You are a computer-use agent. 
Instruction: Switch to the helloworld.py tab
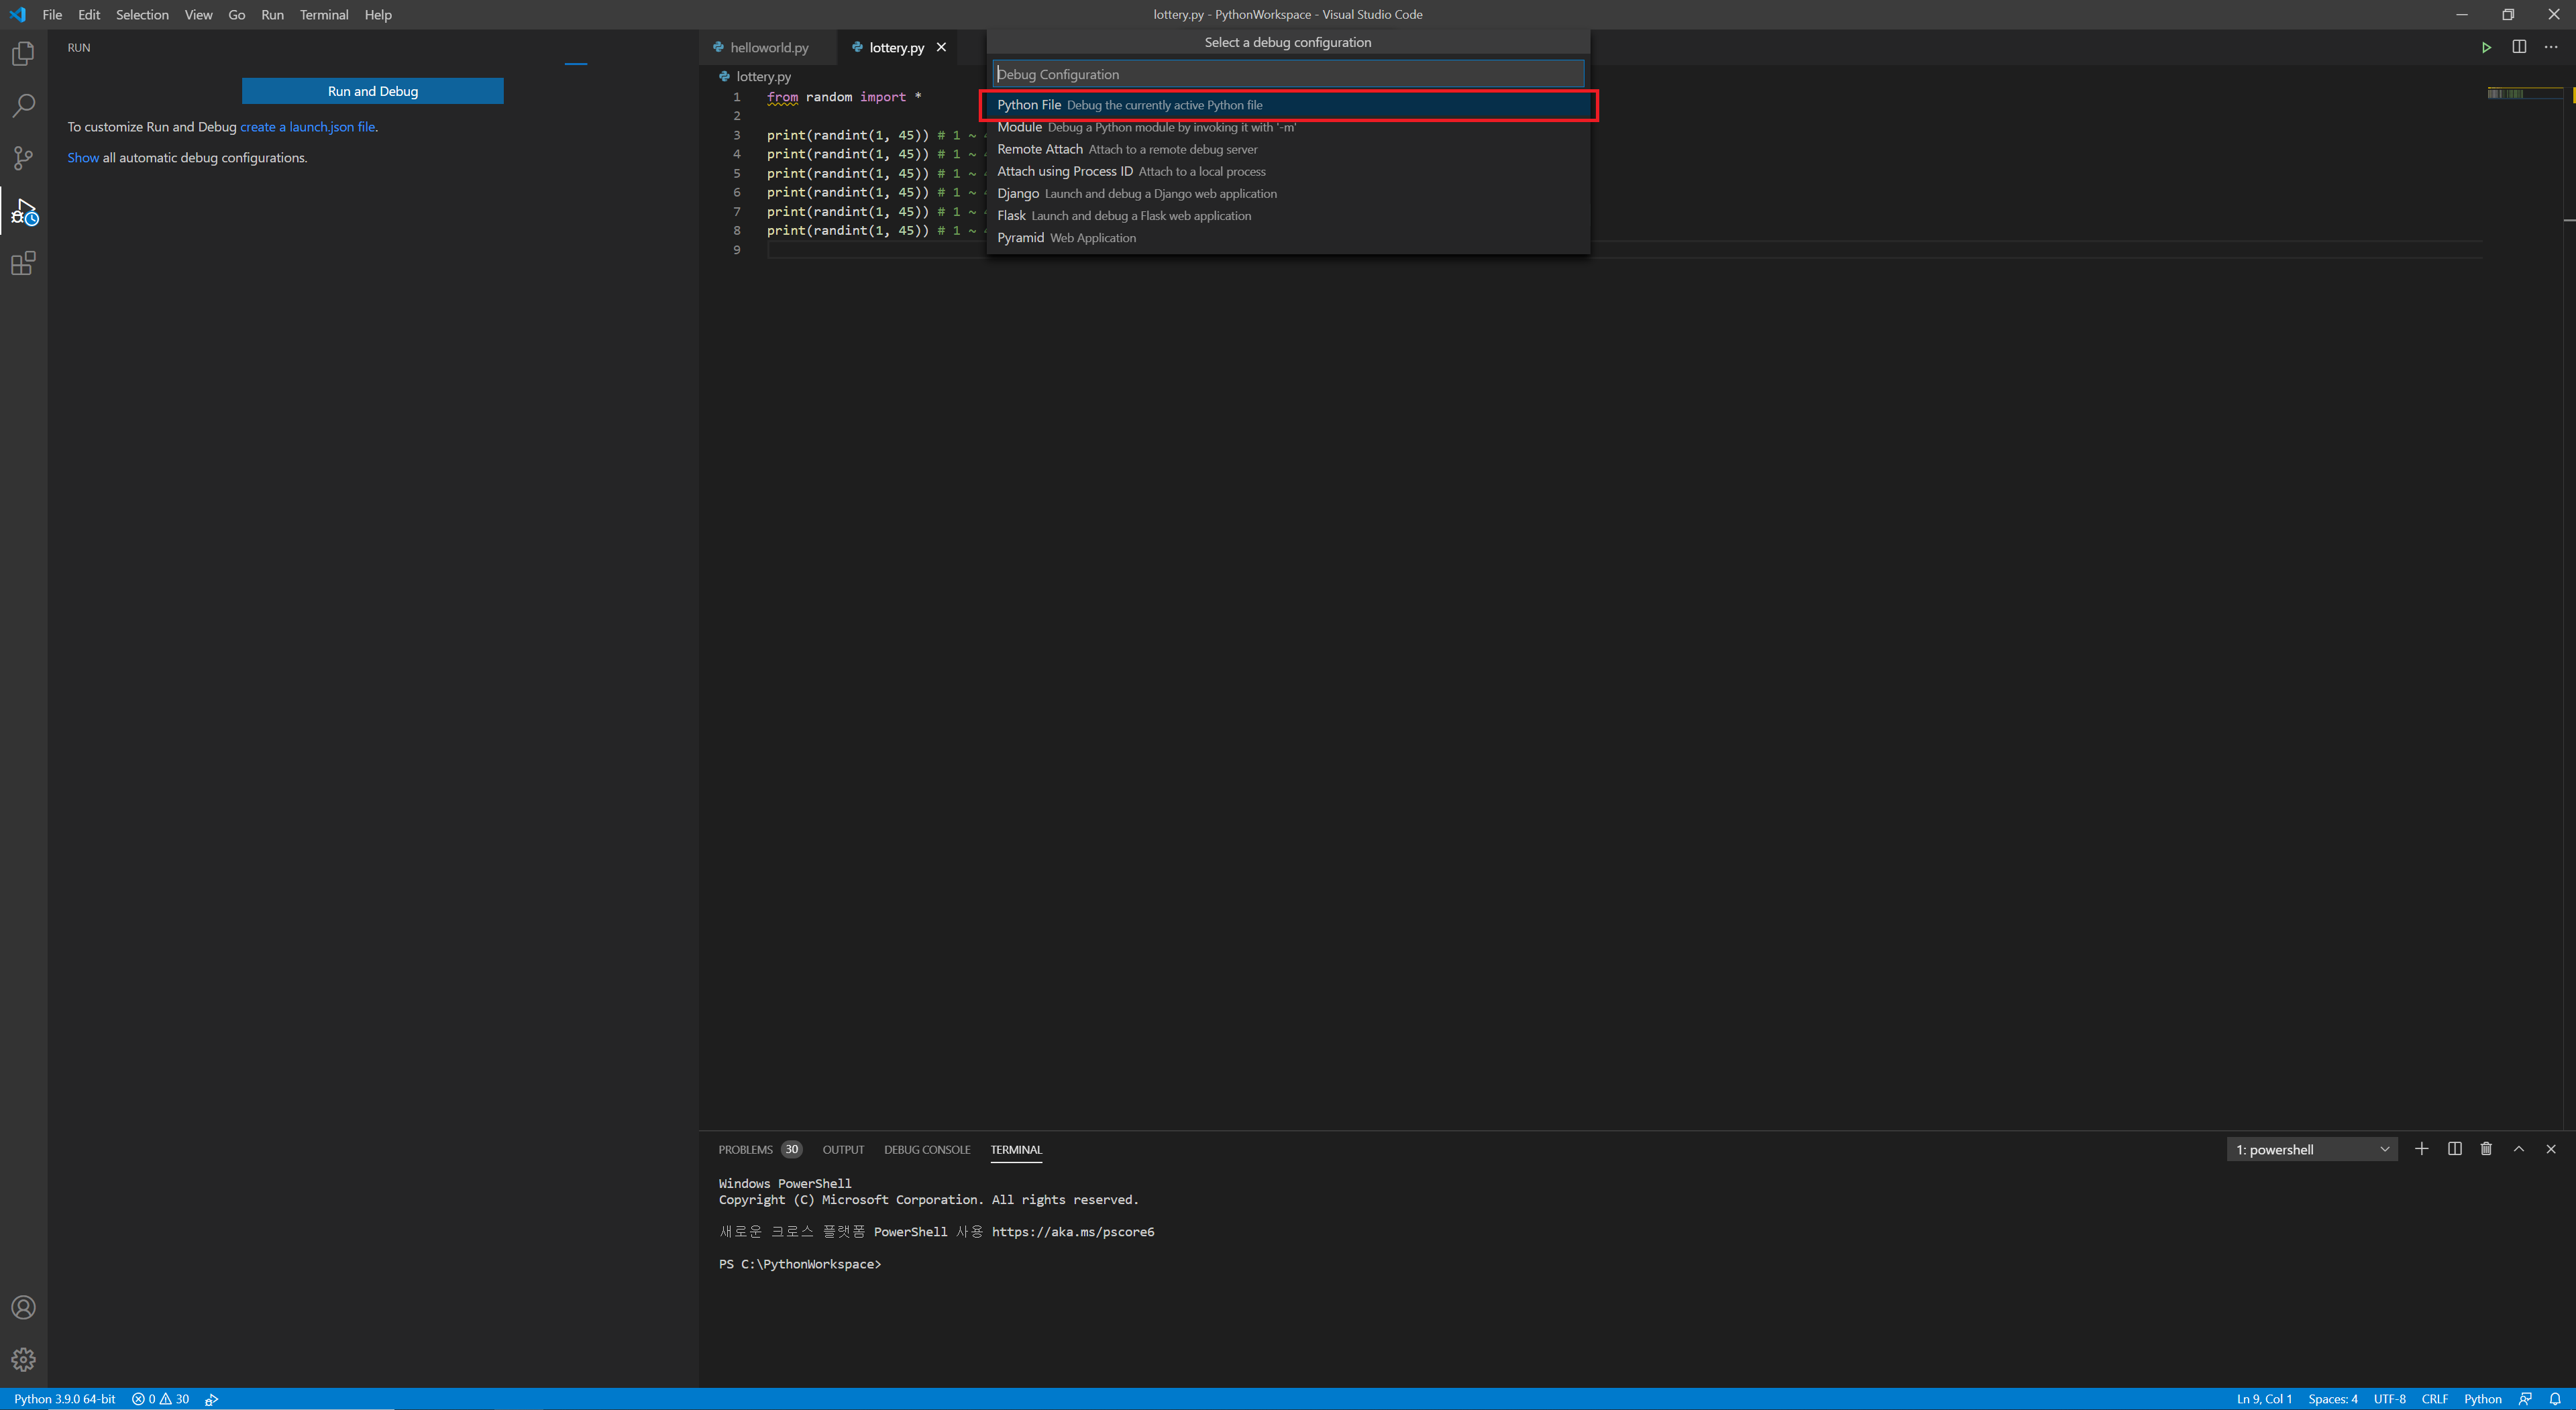coord(768,47)
